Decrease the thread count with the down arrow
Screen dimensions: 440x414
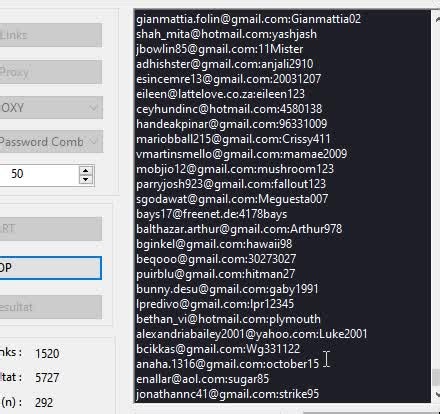click(x=86, y=179)
